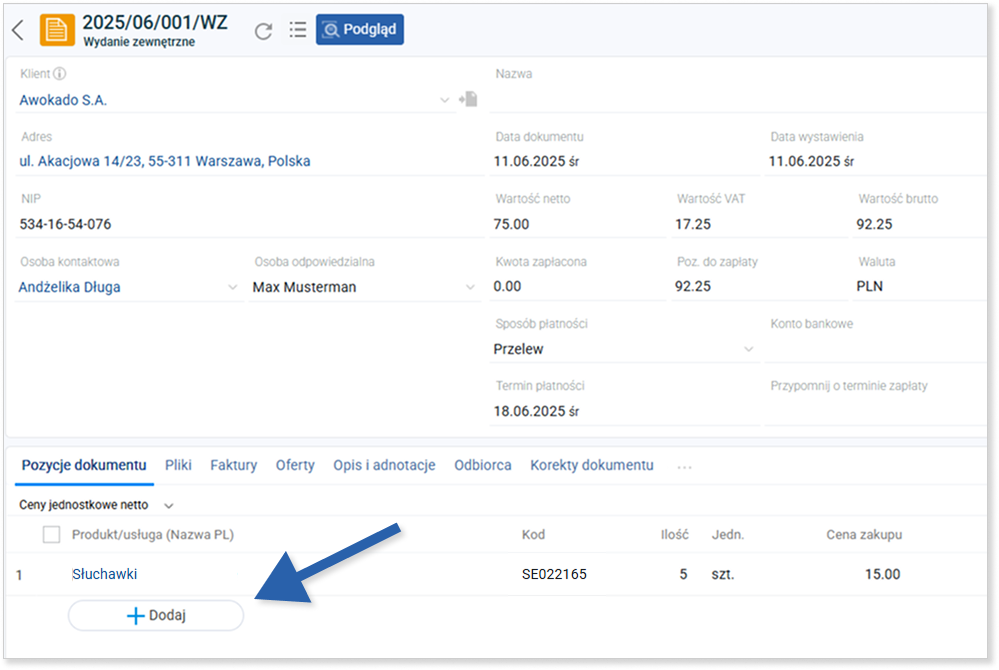Click the Dodaj add position button

[x=156, y=616]
